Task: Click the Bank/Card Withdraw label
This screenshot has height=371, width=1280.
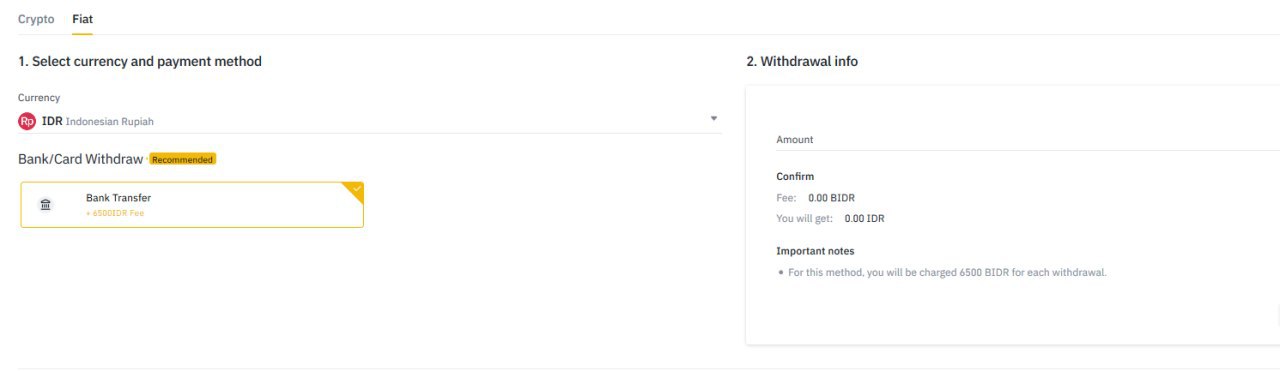Action: click(81, 159)
